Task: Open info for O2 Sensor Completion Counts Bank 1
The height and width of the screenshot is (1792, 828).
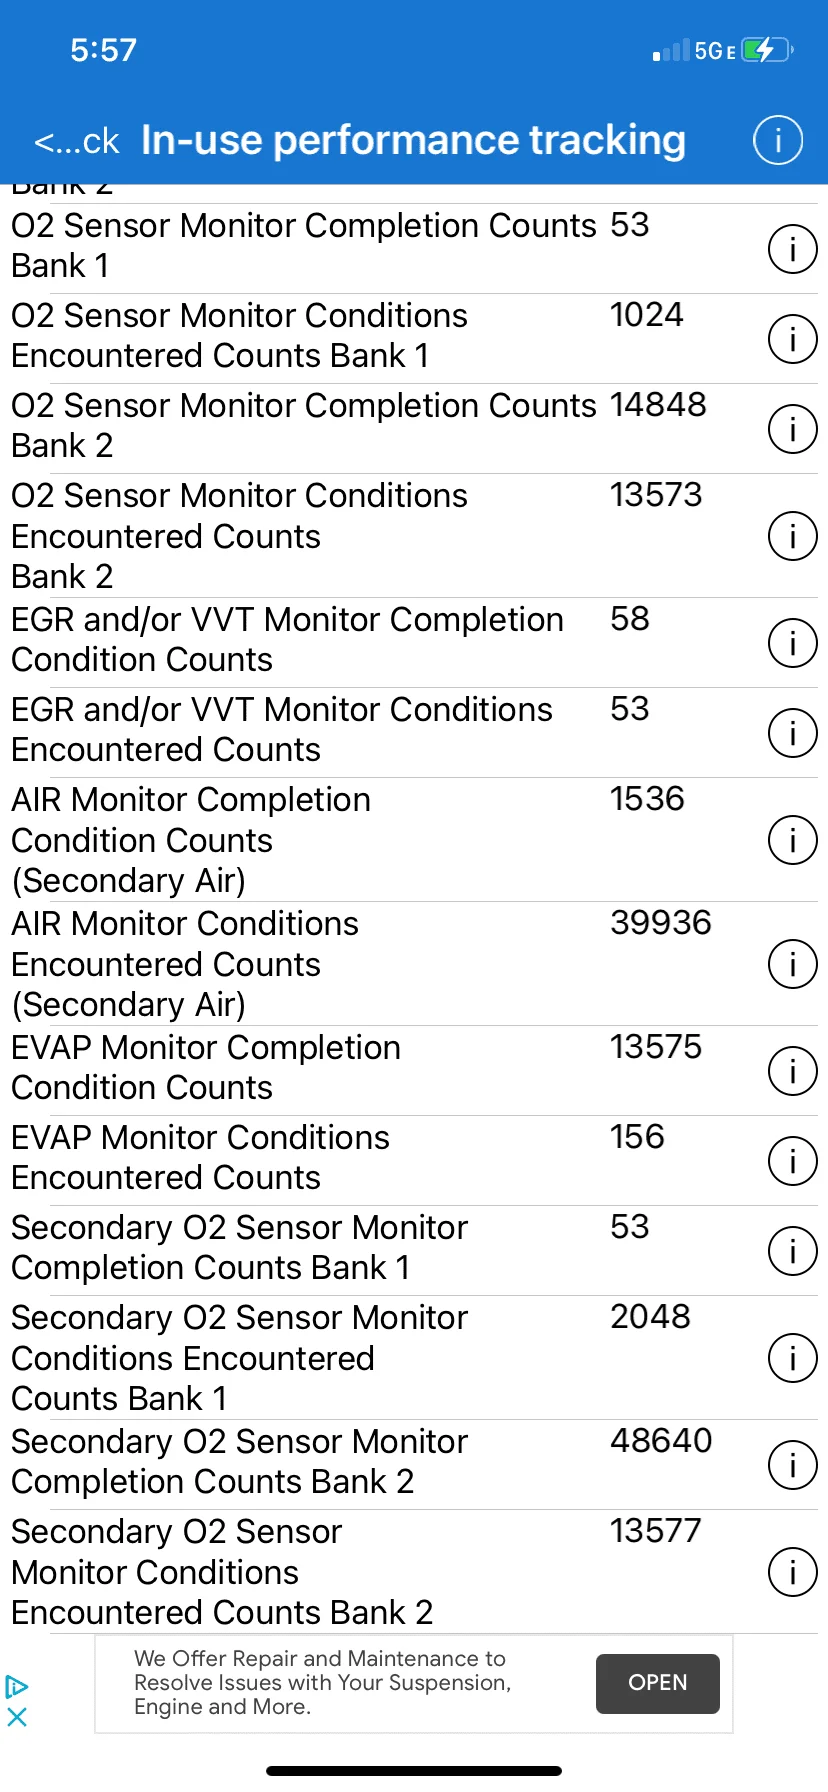Action: [x=792, y=249]
